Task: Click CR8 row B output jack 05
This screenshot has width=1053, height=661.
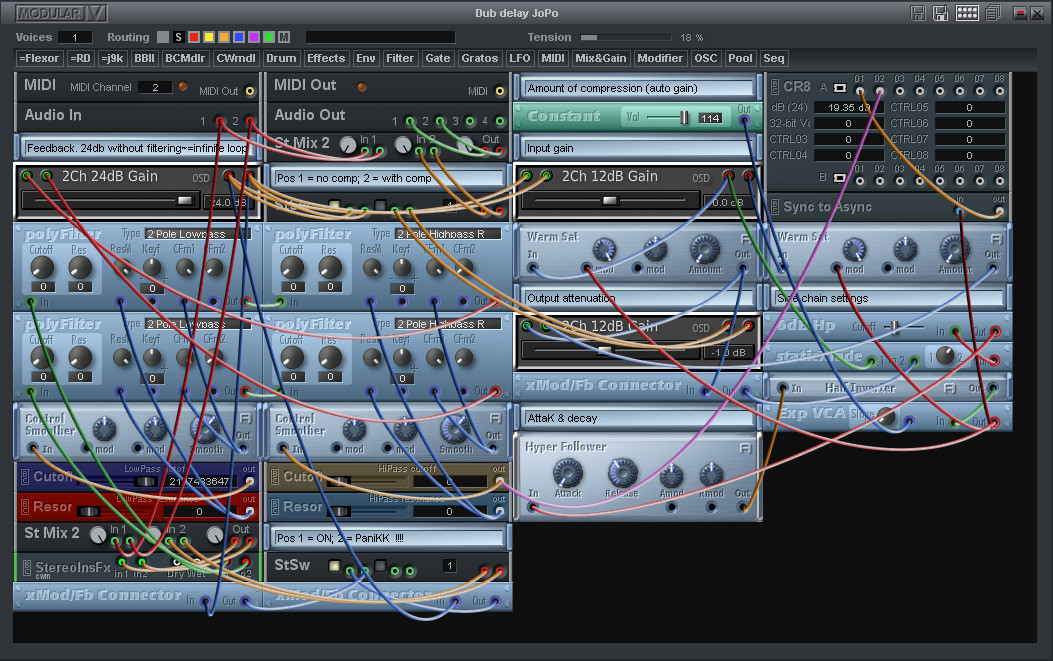Action: tap(940, 181)
